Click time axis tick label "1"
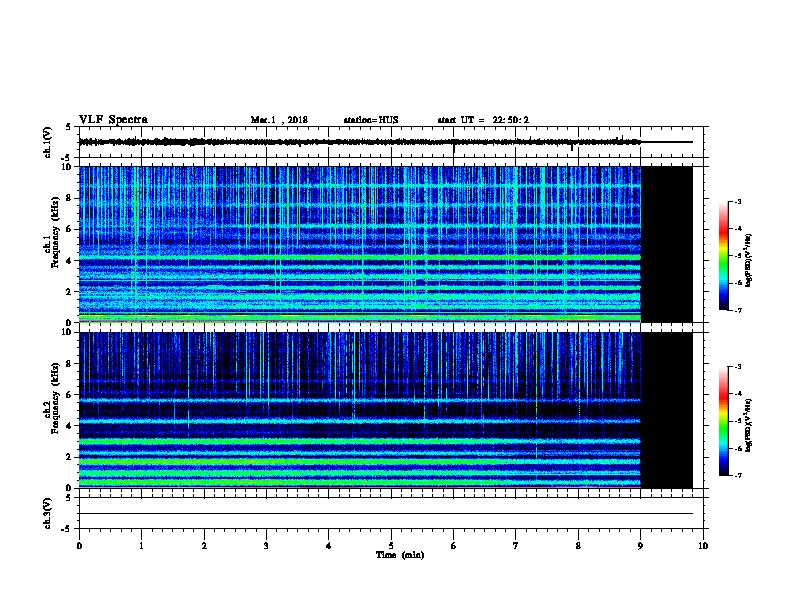Viewport: 792px width, 612px height. tap(142, 546)
